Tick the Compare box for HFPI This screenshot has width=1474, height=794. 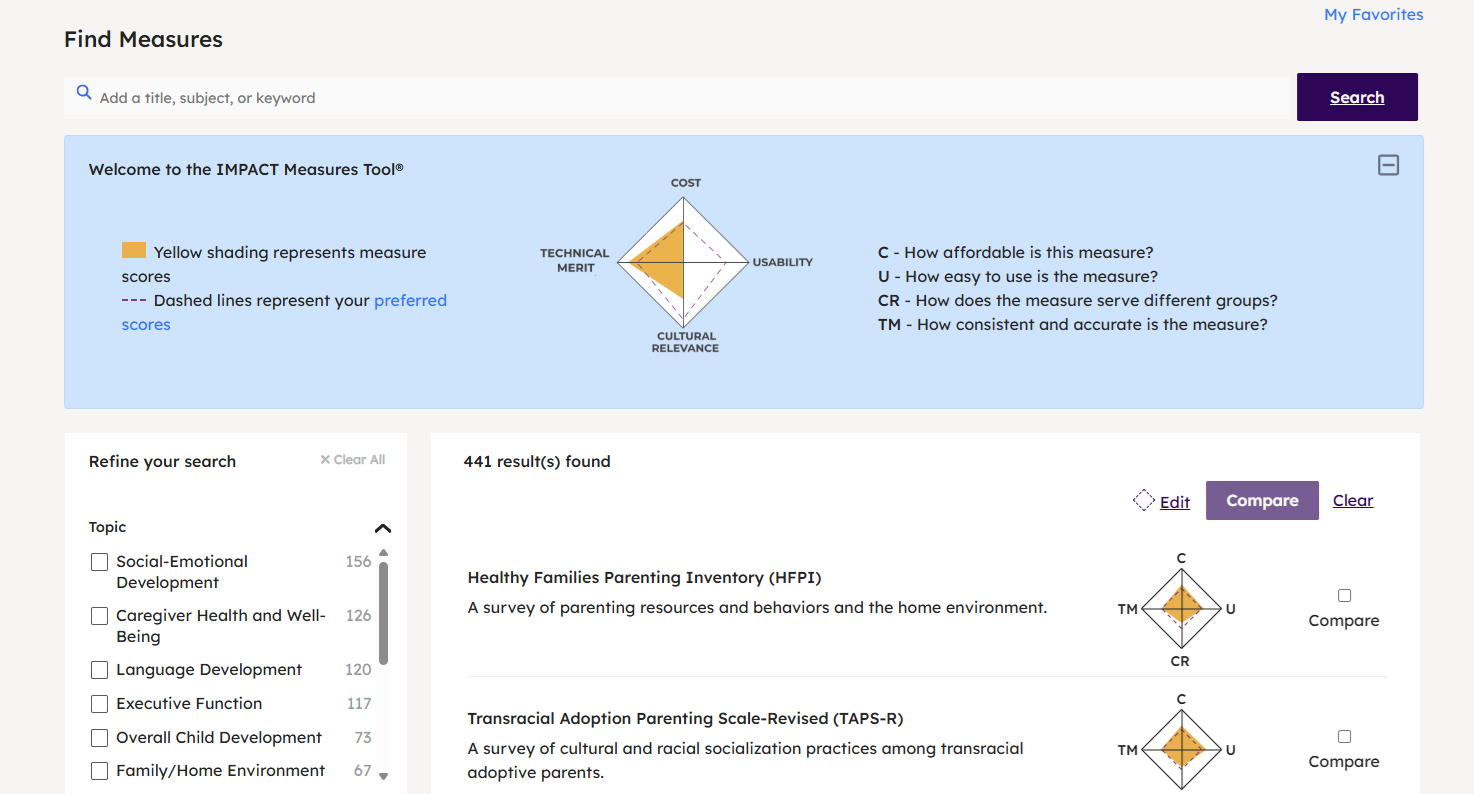[x=1344, y=596]
